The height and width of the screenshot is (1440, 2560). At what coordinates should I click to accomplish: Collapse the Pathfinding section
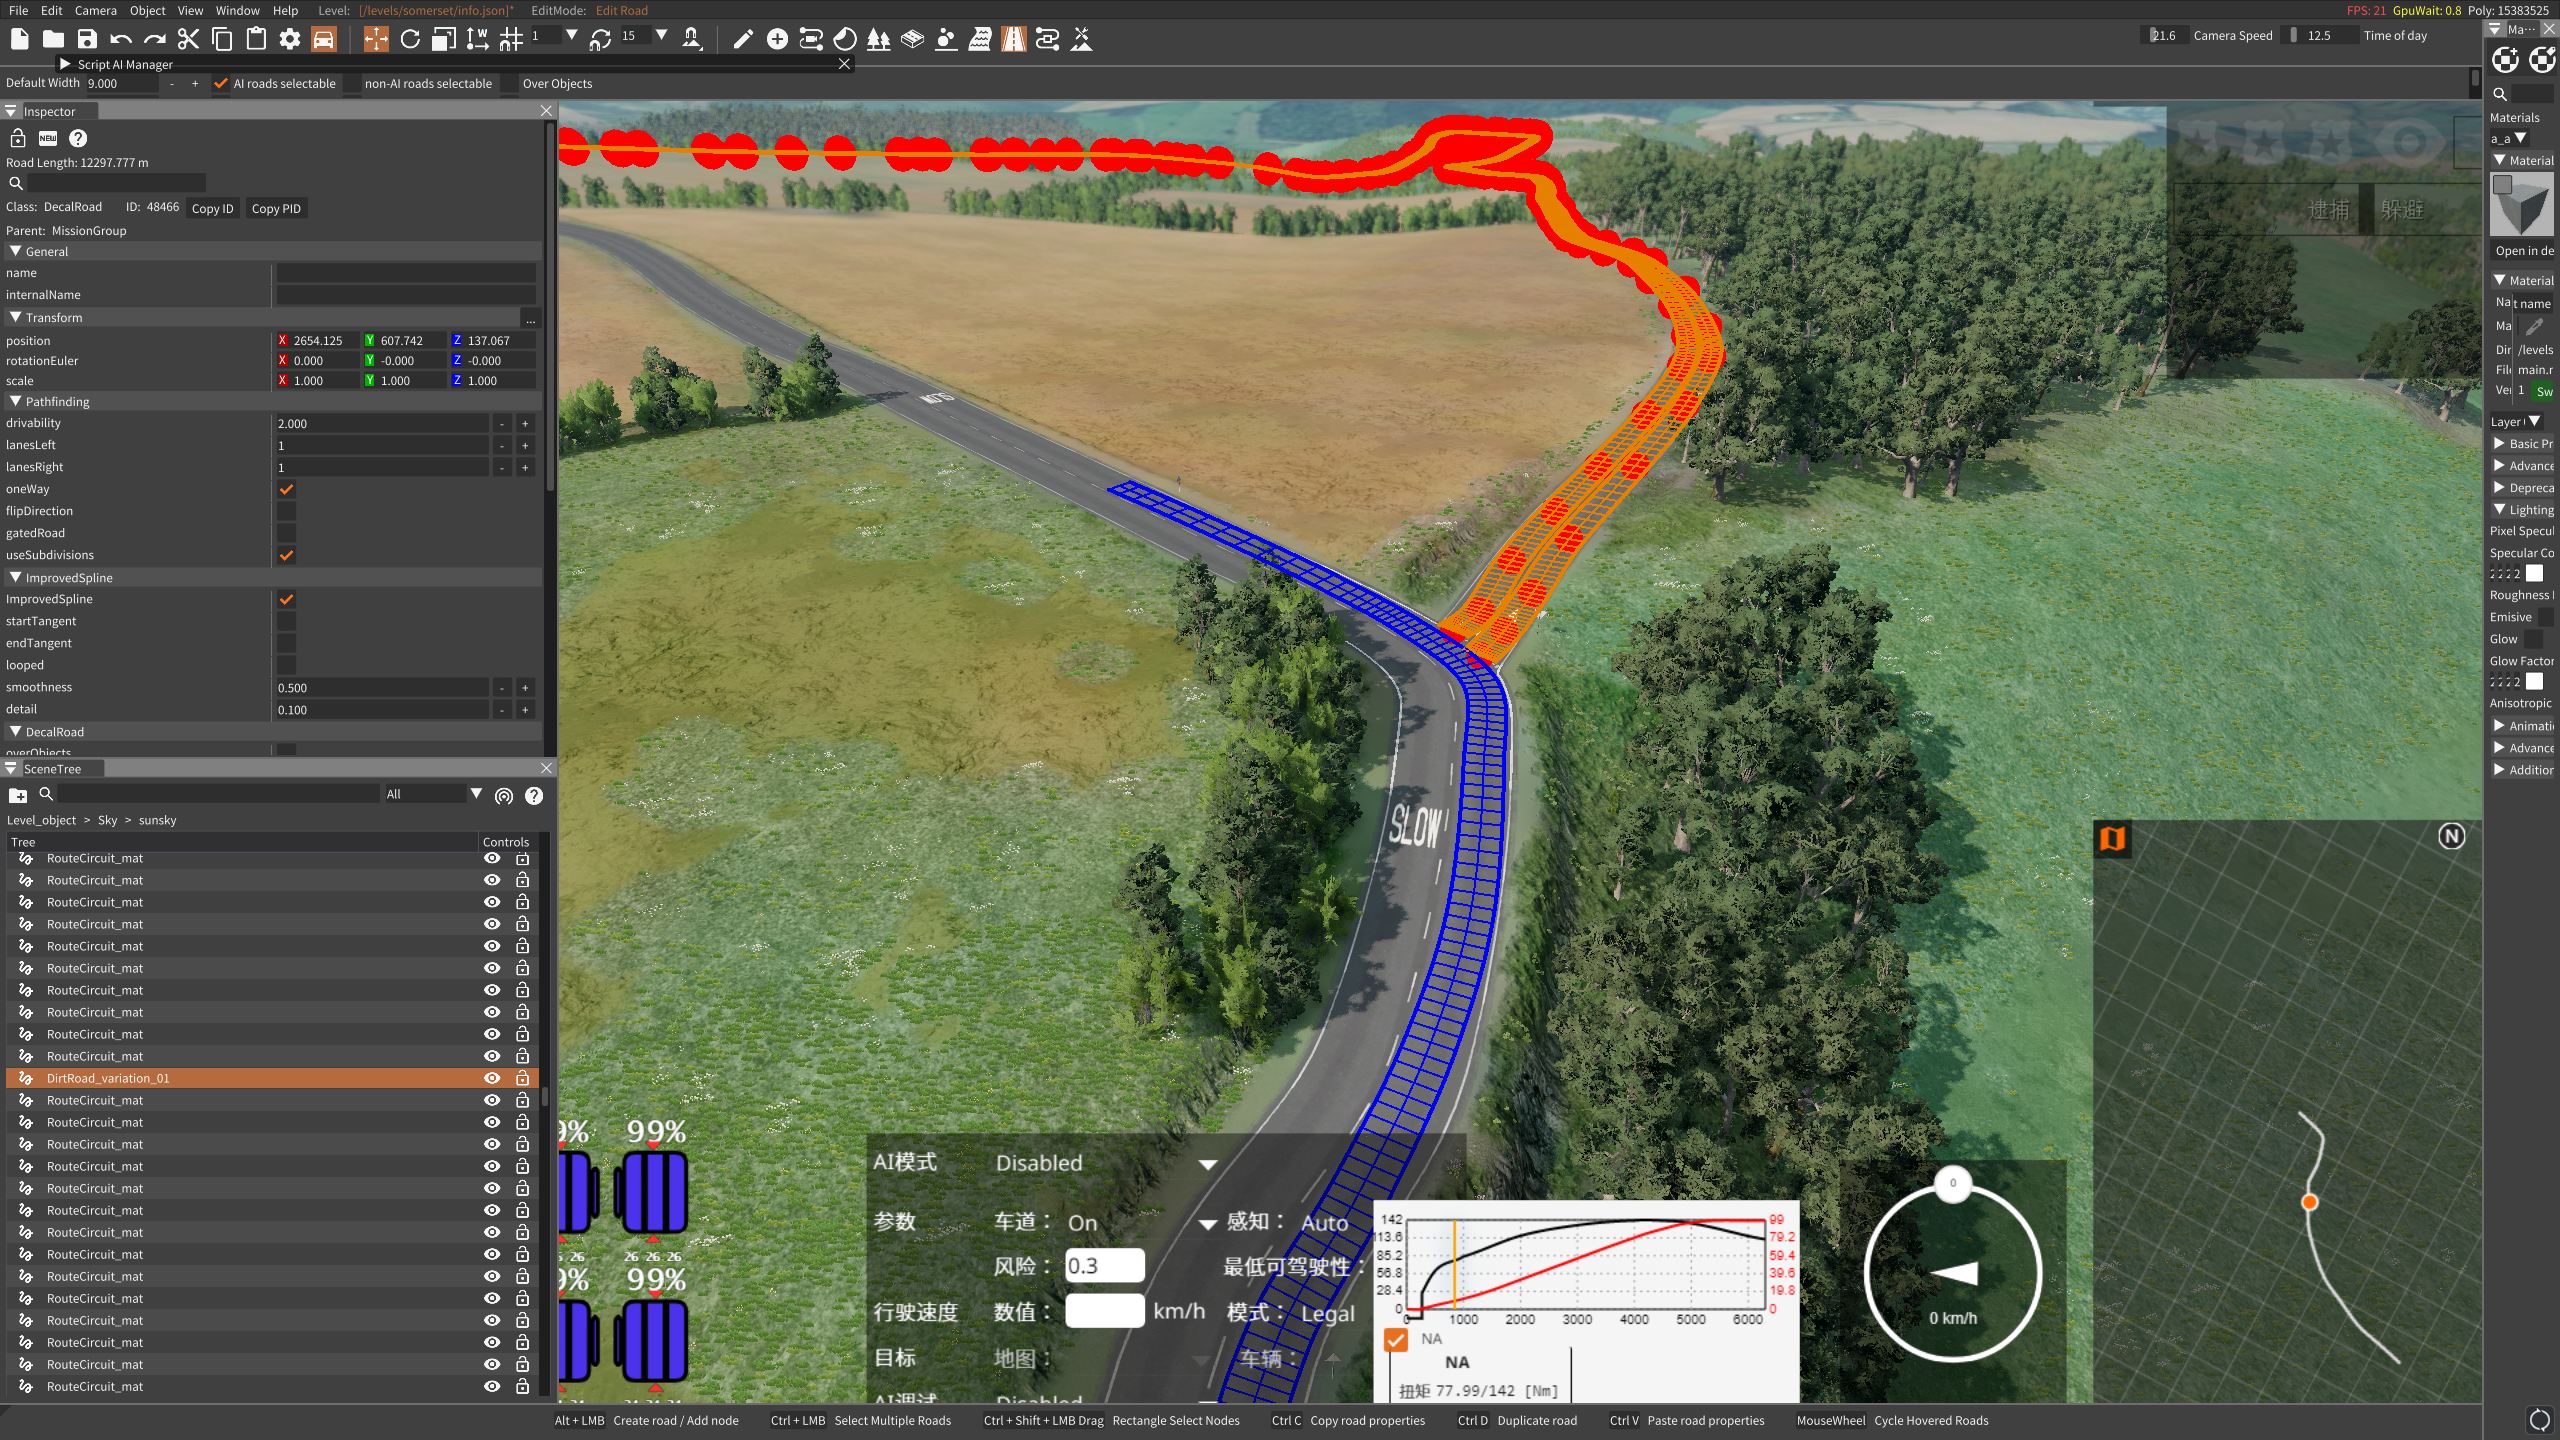tap(16, 401)
